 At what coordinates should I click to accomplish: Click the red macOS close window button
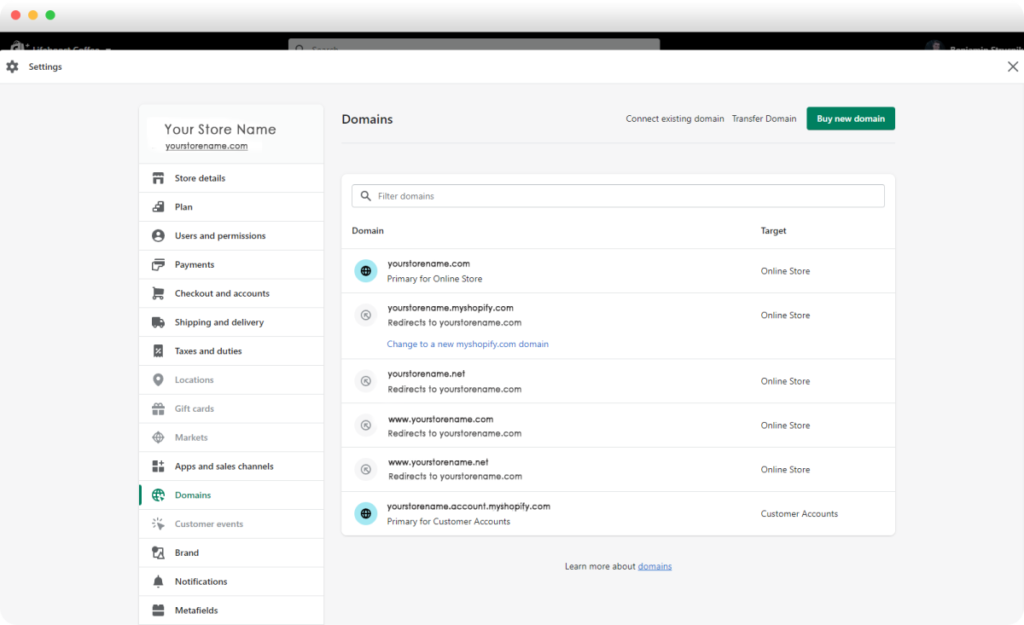coord(16,15)
